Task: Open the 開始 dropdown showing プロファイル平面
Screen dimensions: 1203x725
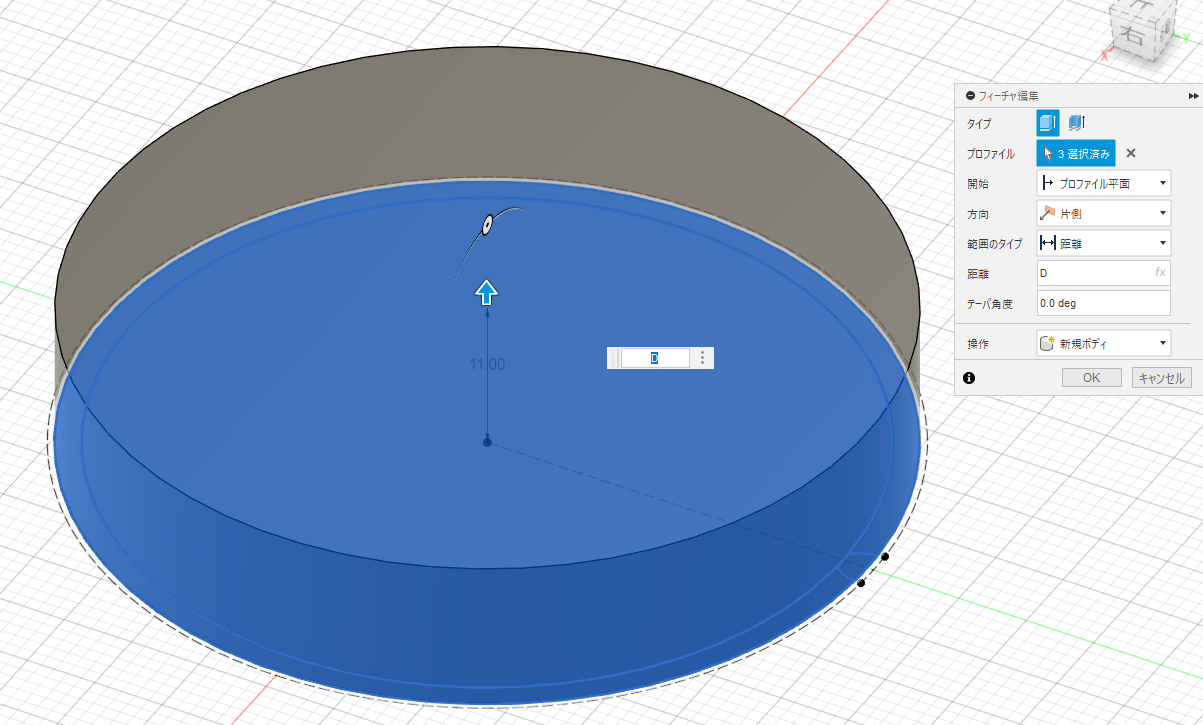Action: point(1103,184)
